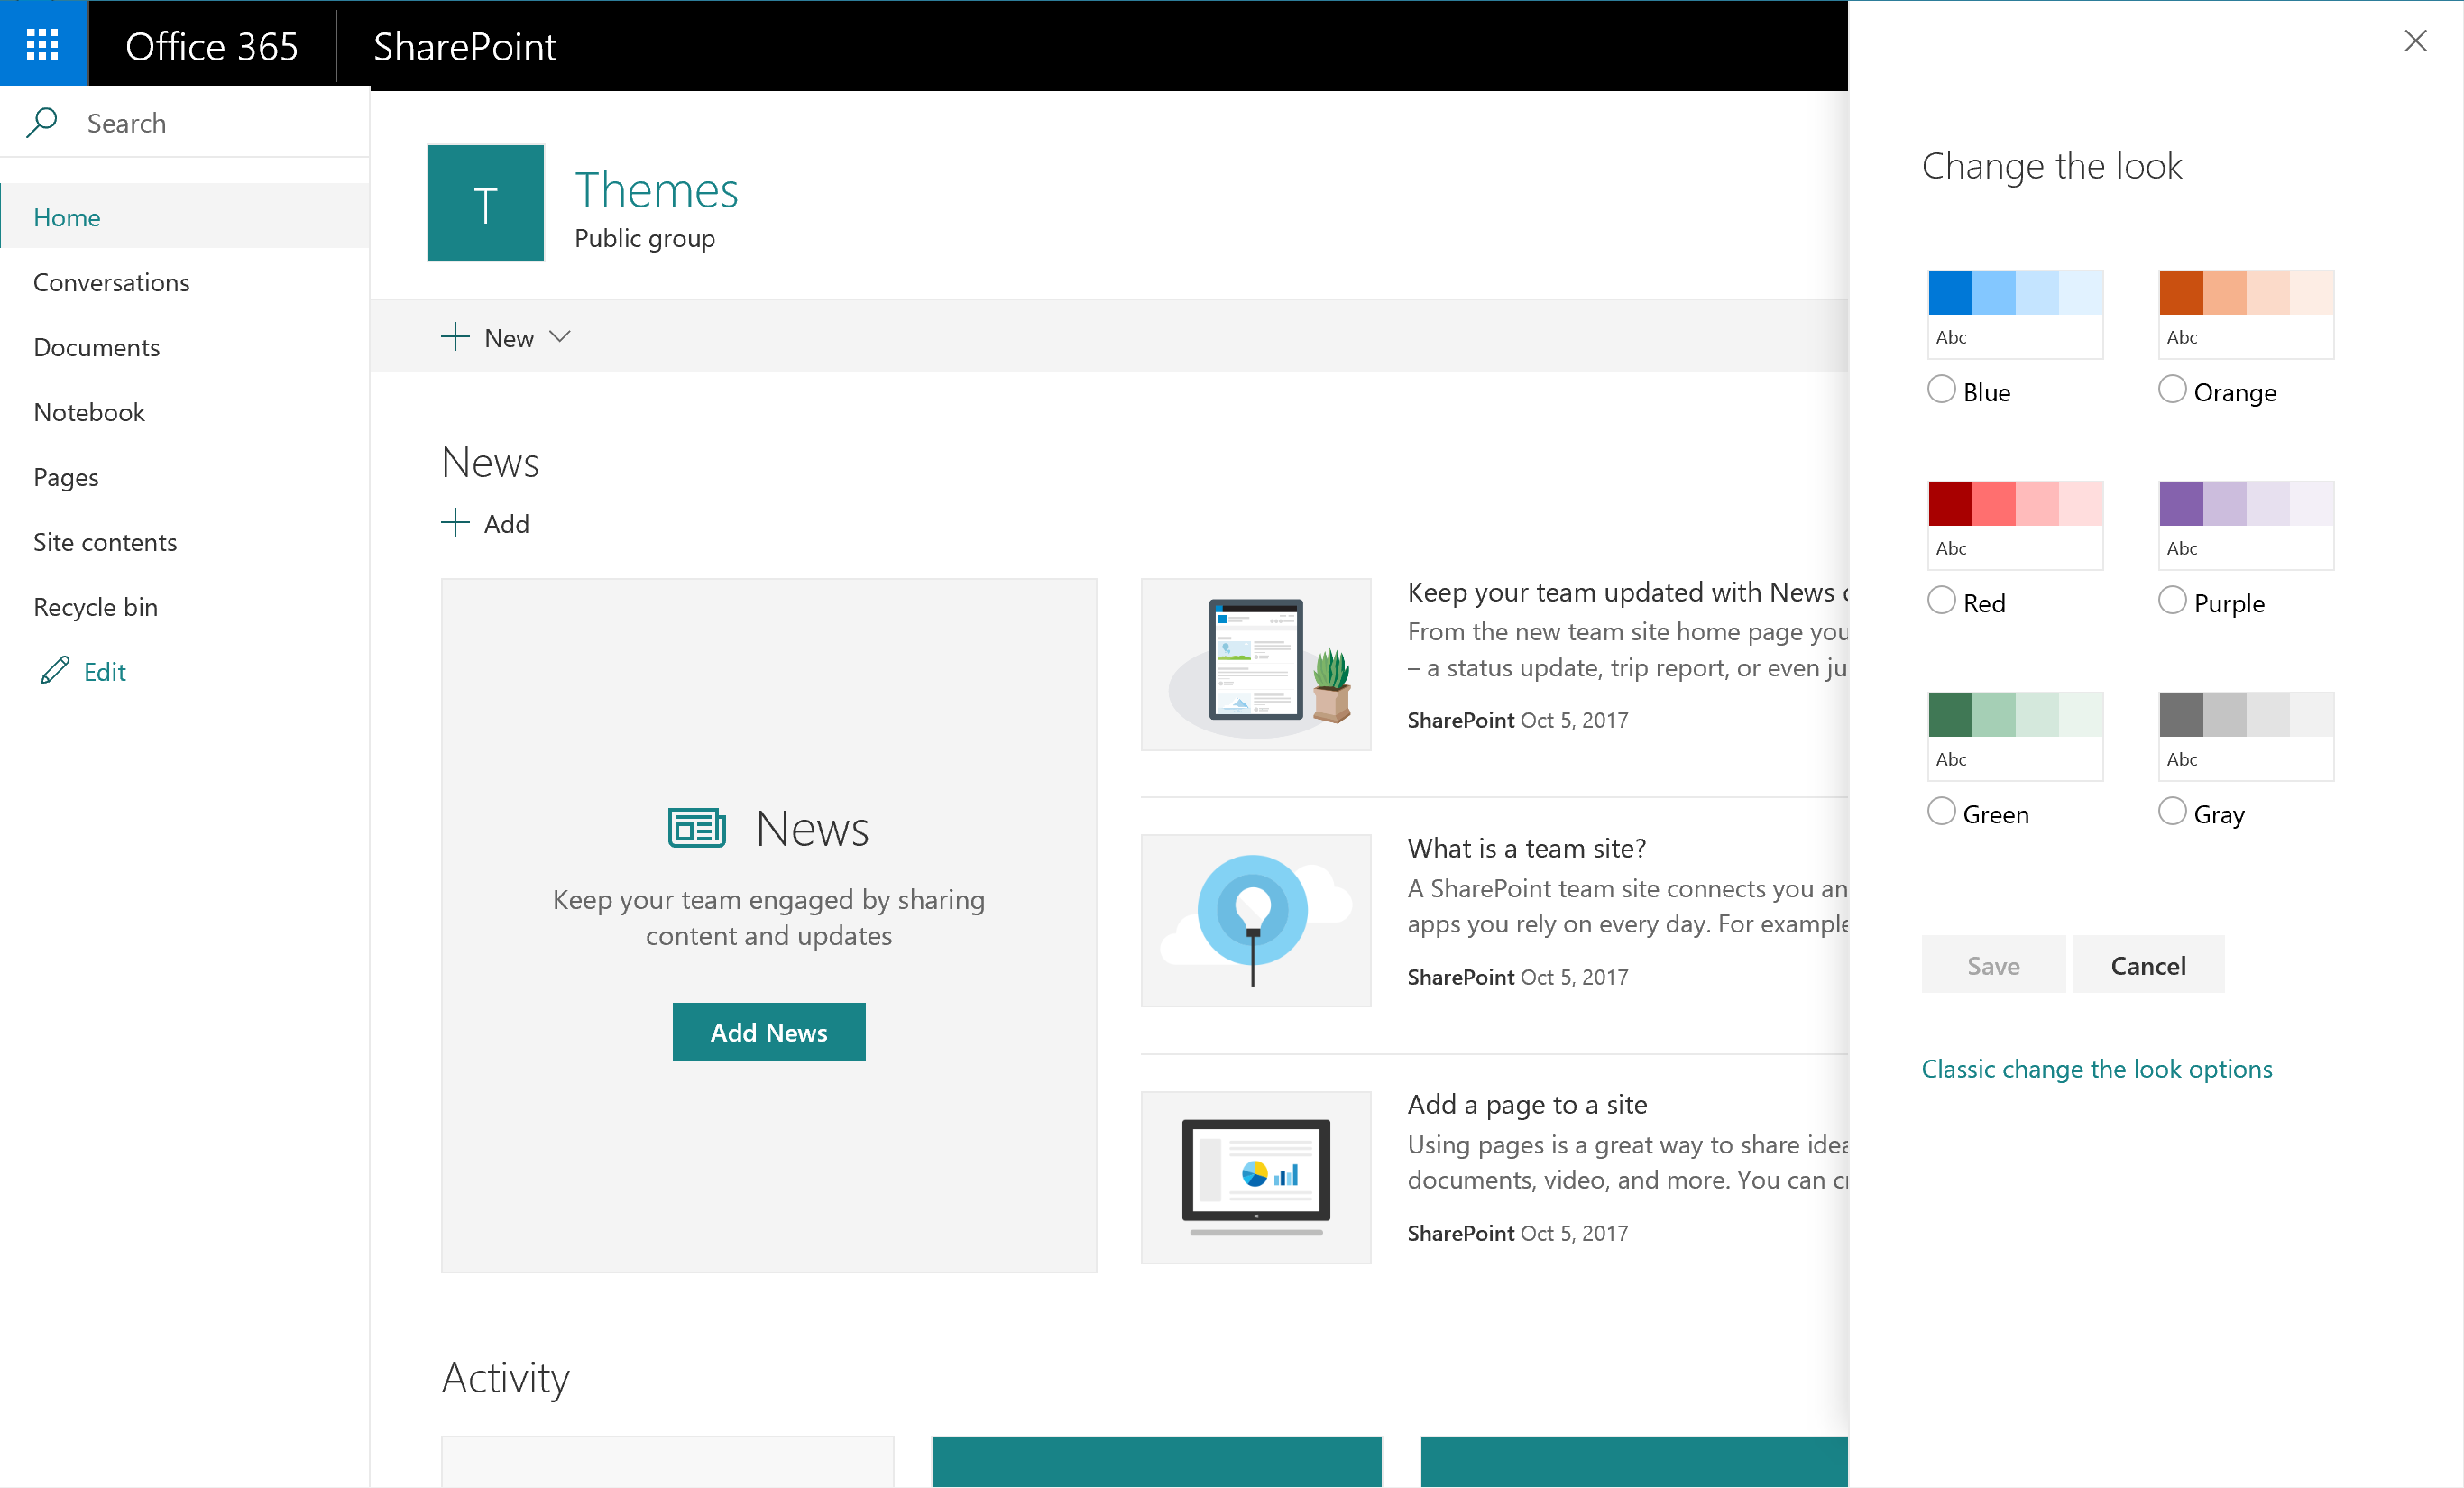The height and width of the screenshot is (1488, 2464).
Task: Click the Themes site logo tile
Action: pyautogui.click(x=485, y=203)
